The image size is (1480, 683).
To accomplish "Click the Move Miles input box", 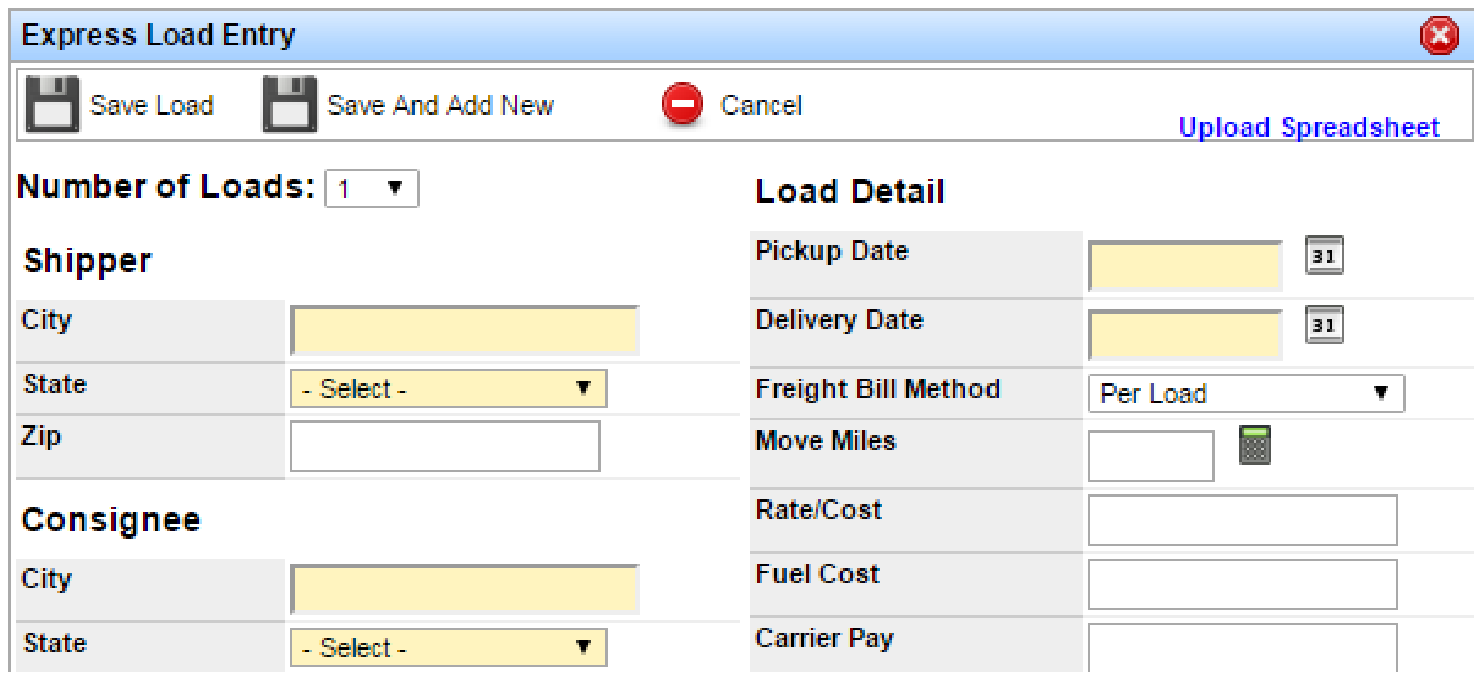I will 1151,456.
